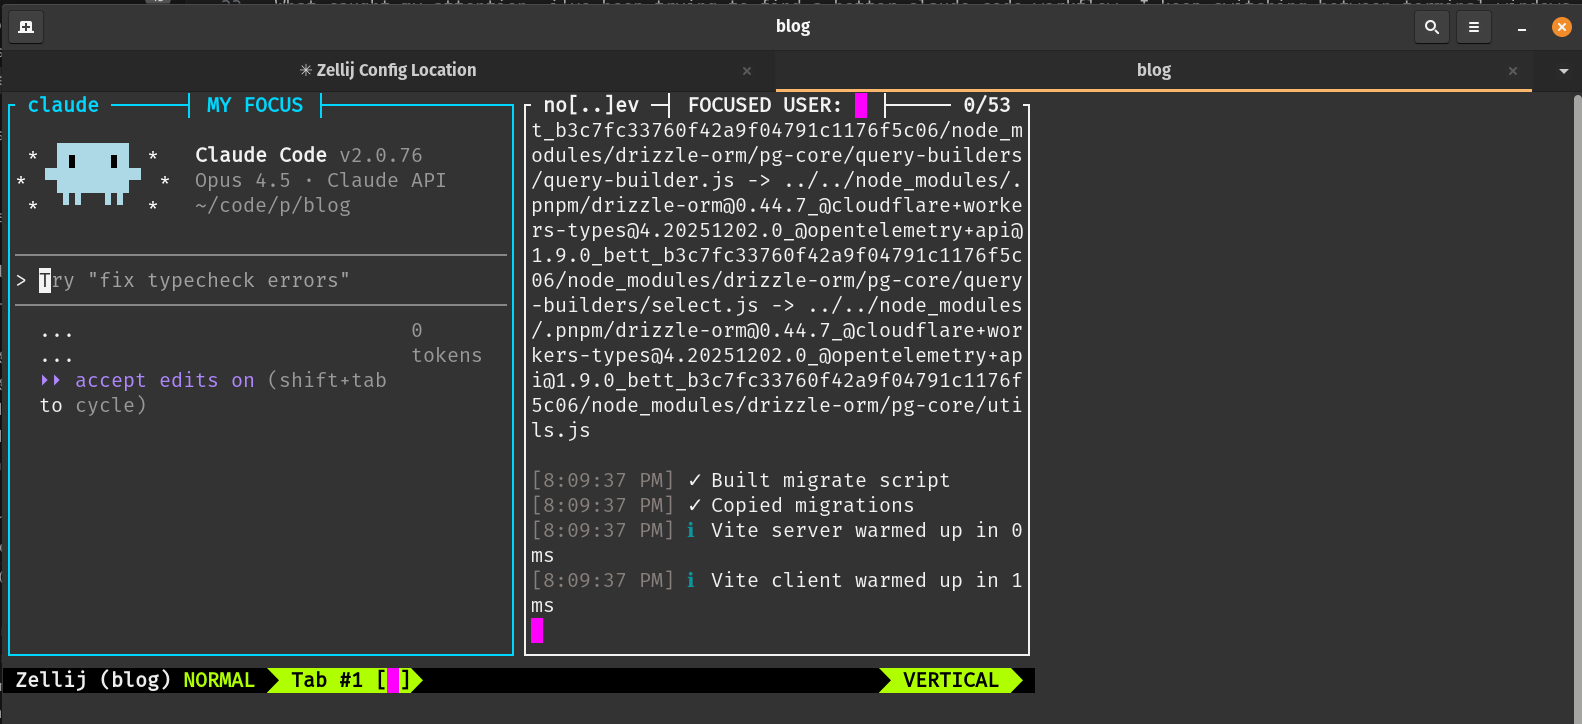
Task: Switch to the Zellij Config Location tab
Action: click(x=388, y=70)
